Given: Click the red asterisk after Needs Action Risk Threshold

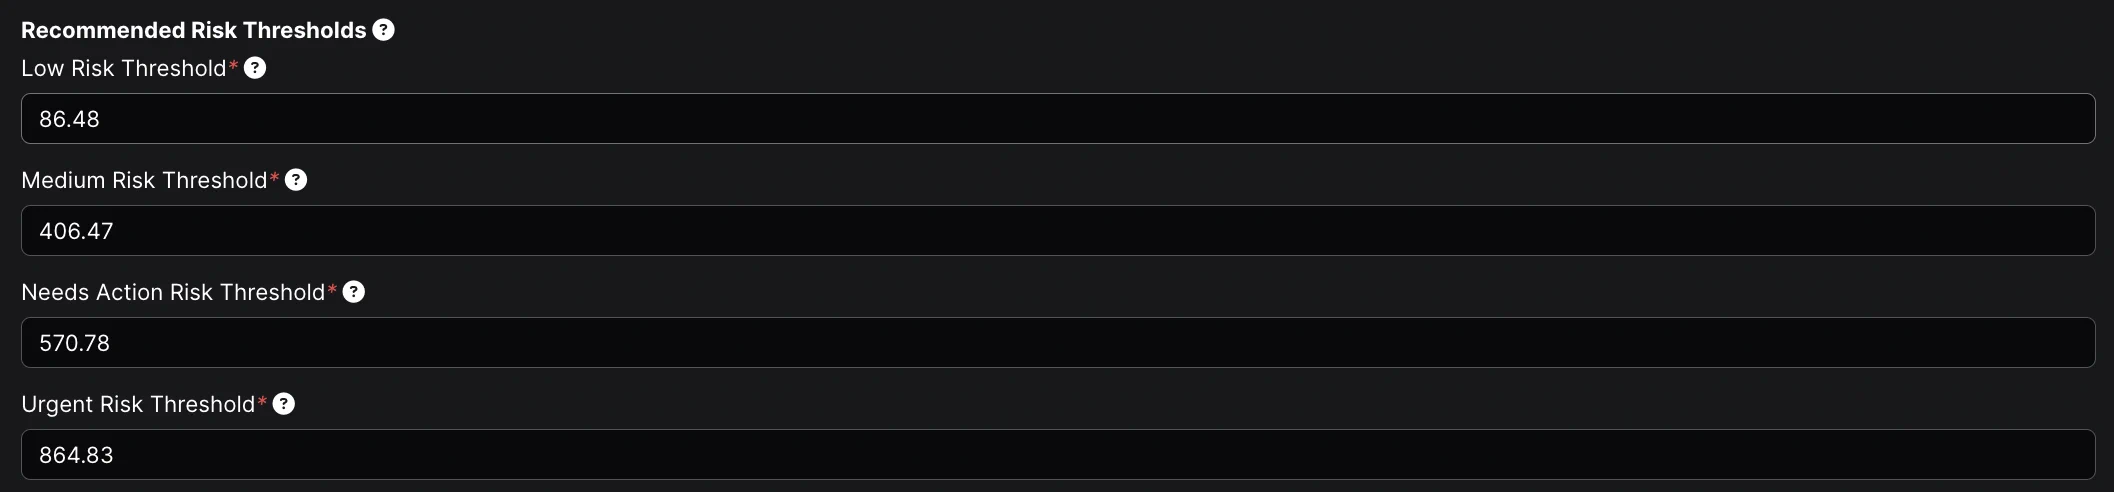Looking at the screenshot, I should pyautogui.click(x=332, y=290).
